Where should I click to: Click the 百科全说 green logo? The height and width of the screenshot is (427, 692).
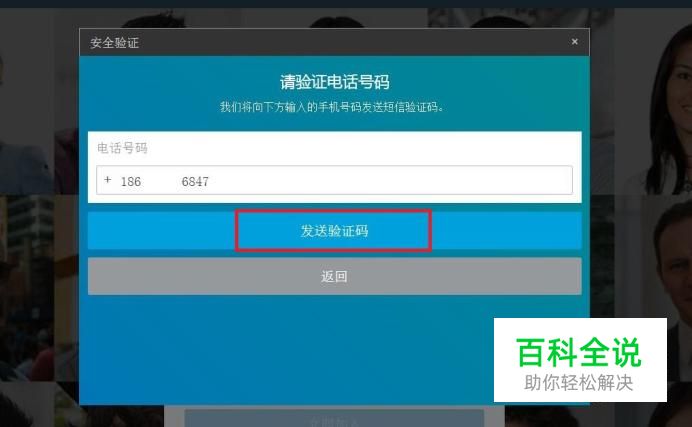tap(579, 352)
